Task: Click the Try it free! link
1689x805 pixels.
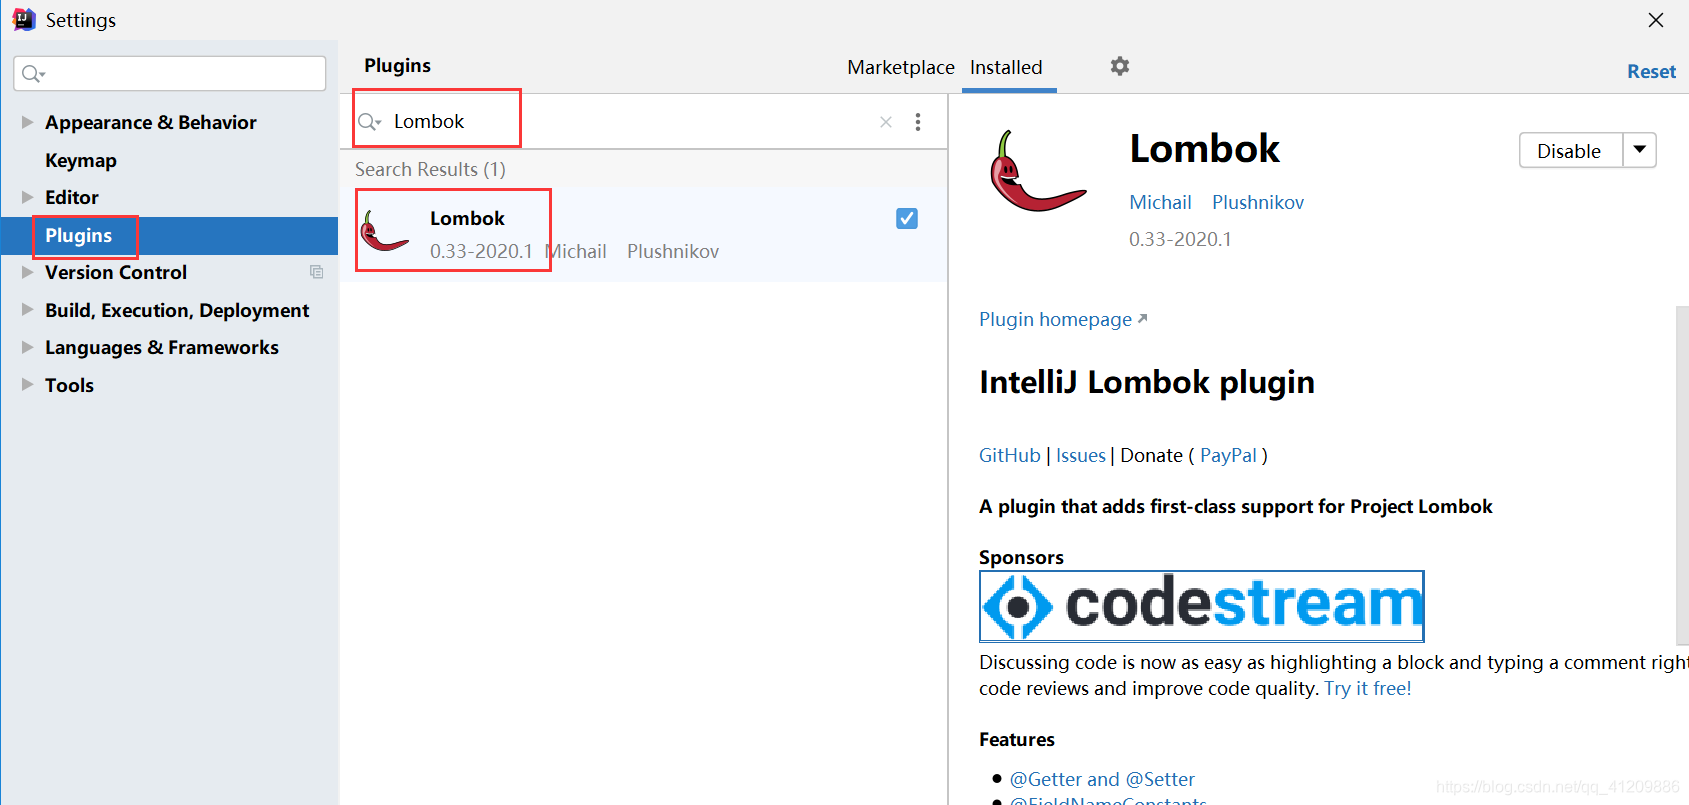Action: tap(1368, 688)
